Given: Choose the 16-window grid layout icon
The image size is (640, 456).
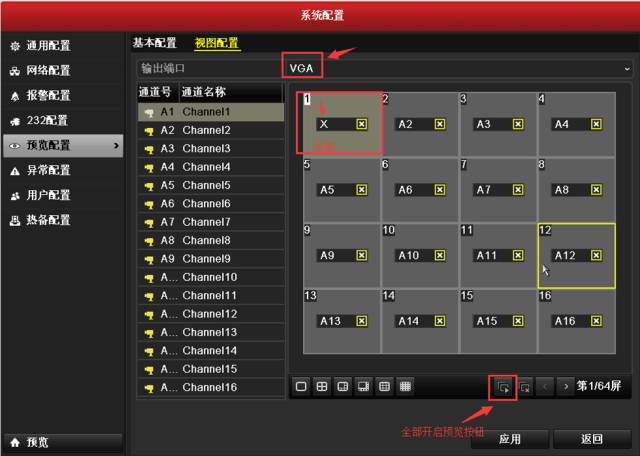Looking at the screenshot, I should point(406,386).
